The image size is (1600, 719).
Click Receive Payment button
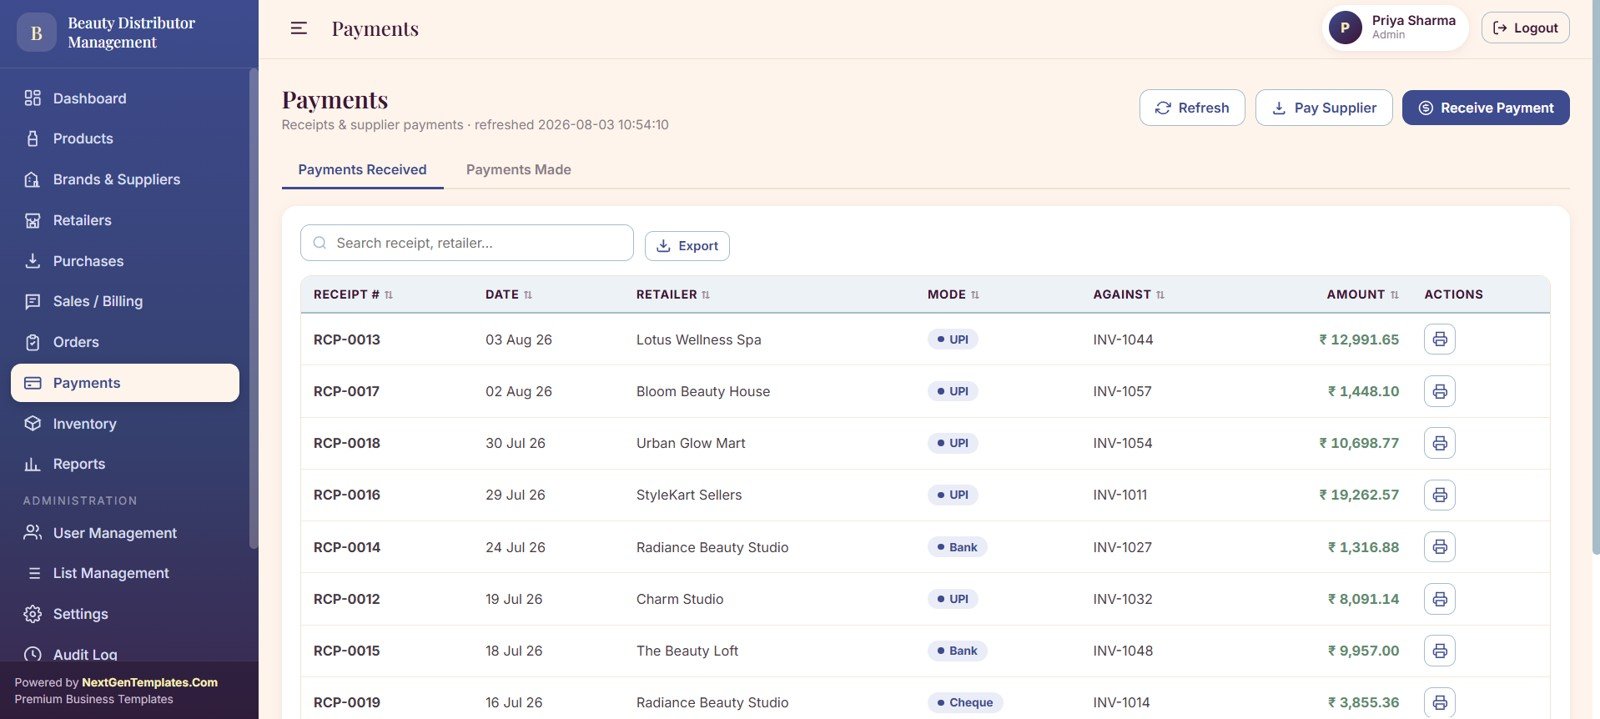click(x=1485, y=108)
